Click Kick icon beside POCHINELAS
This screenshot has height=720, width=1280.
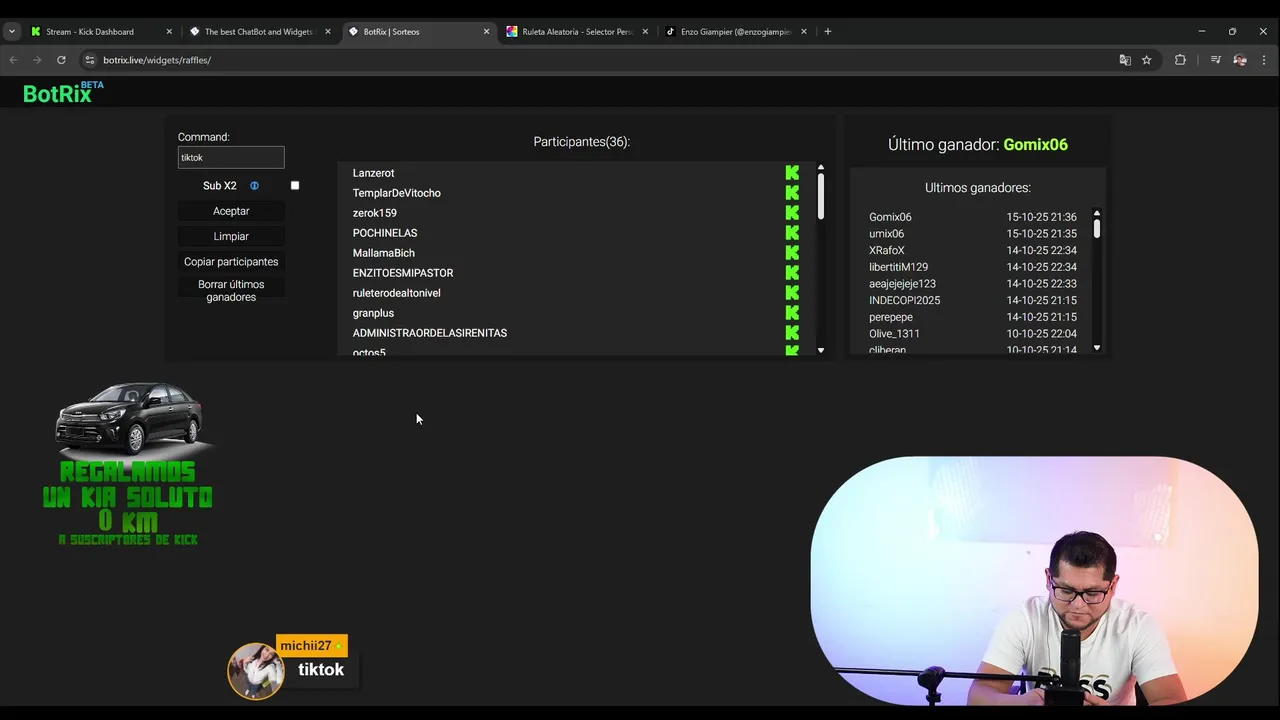792,233
